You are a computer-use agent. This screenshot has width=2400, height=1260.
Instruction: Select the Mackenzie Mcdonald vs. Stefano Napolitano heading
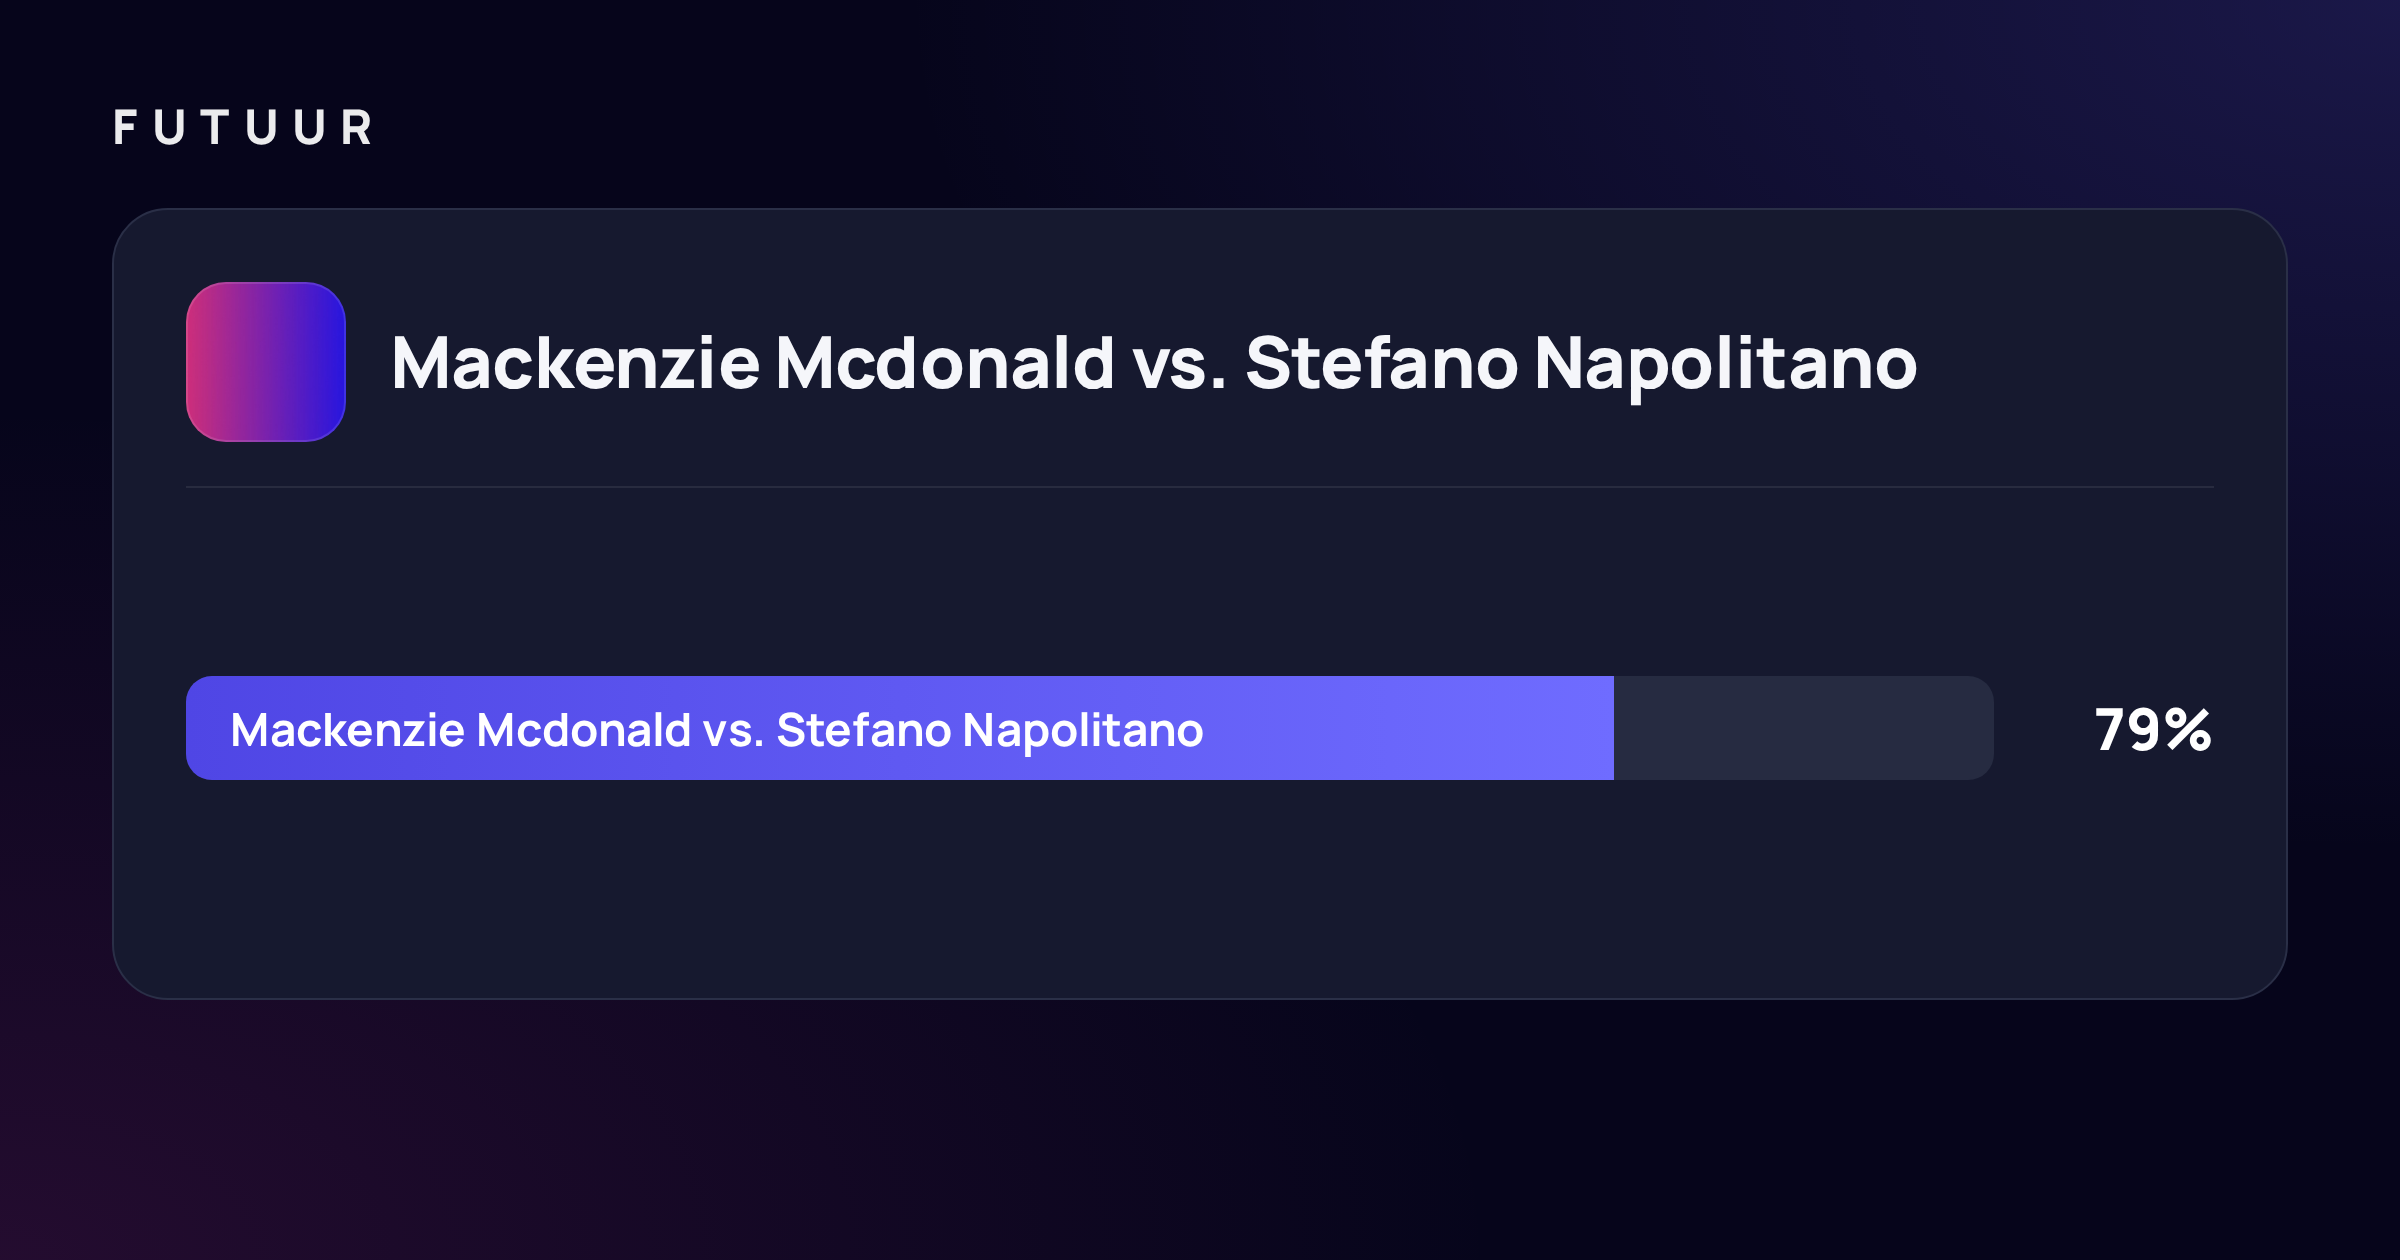click(1154, 363)
